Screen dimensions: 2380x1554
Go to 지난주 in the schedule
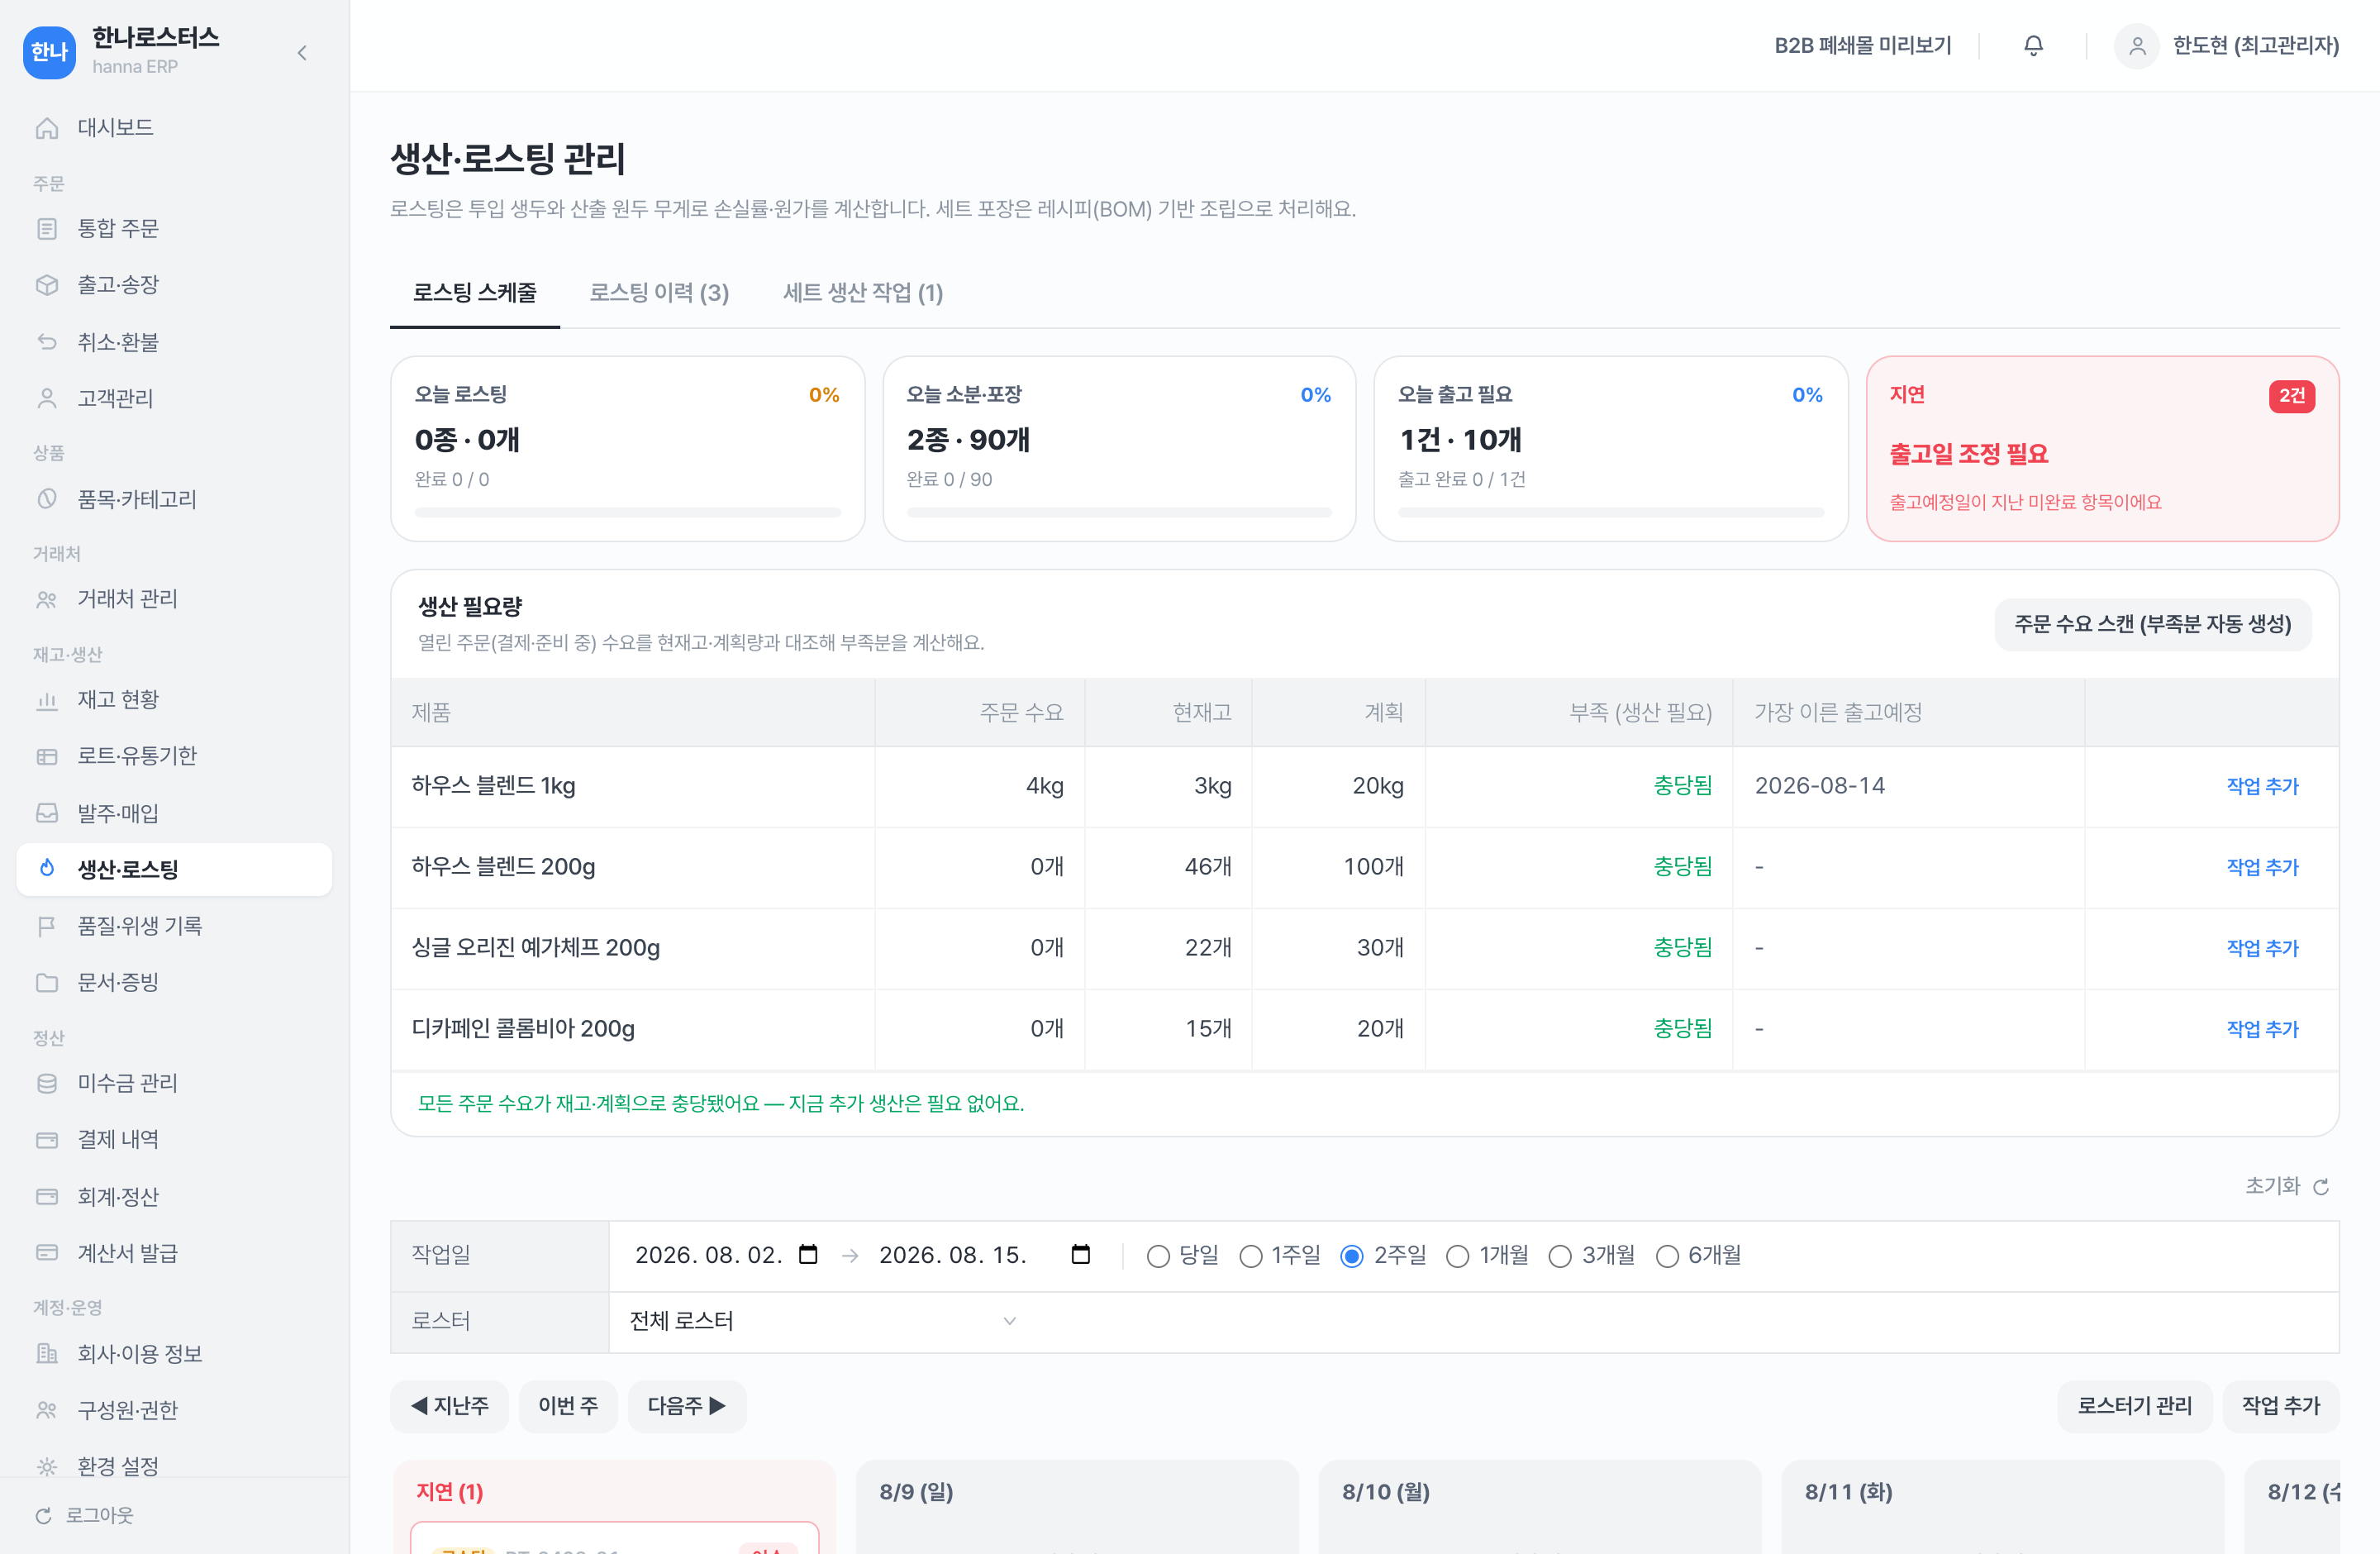point(449,1406)
